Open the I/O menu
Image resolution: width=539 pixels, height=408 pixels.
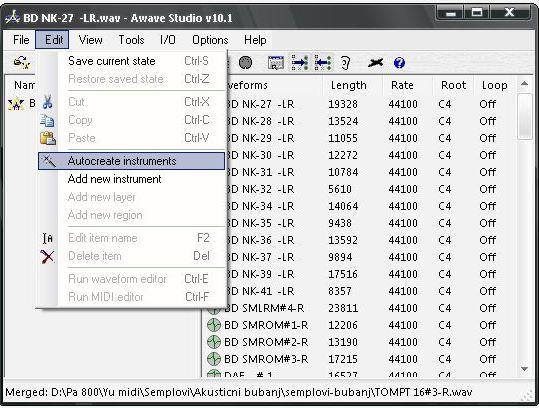[168, 40]
